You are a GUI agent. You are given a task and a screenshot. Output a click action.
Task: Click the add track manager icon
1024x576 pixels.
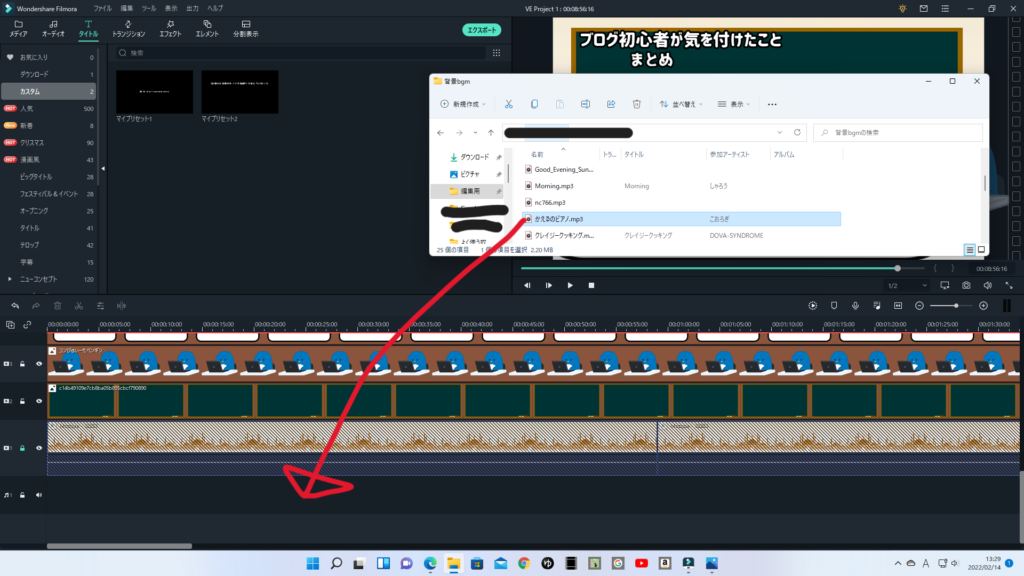coord(10,325)
